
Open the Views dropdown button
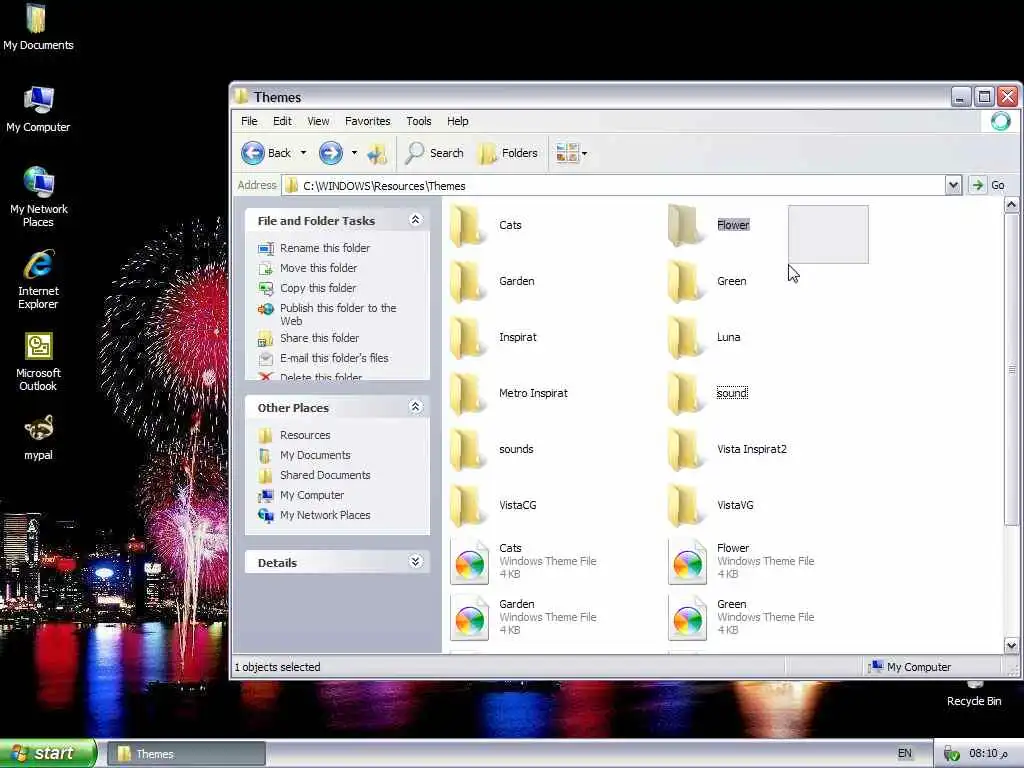coord(571,153)
